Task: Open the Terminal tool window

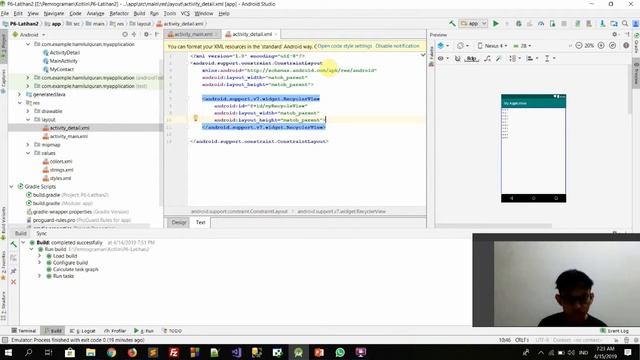Action: point(24,331)
